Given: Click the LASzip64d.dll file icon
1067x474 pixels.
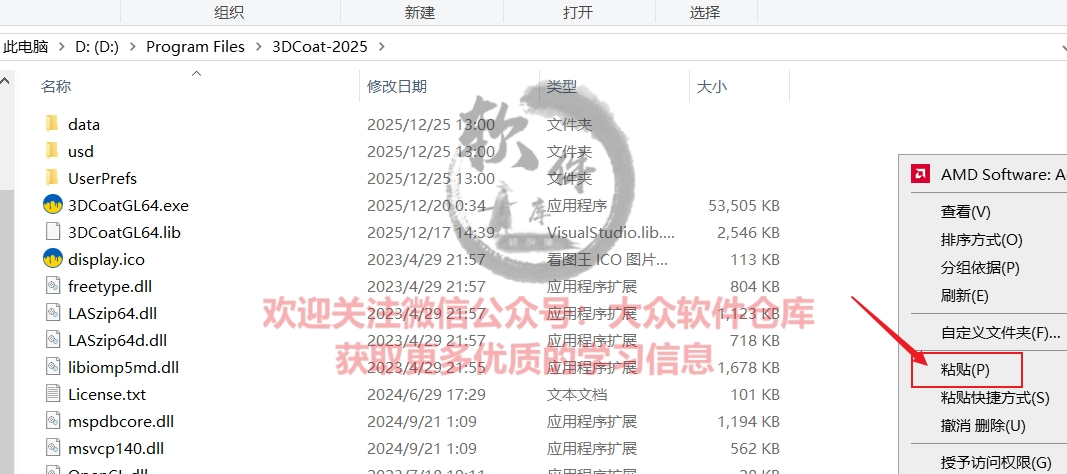Looking at the screenshot, I should (x=52, y=340).
